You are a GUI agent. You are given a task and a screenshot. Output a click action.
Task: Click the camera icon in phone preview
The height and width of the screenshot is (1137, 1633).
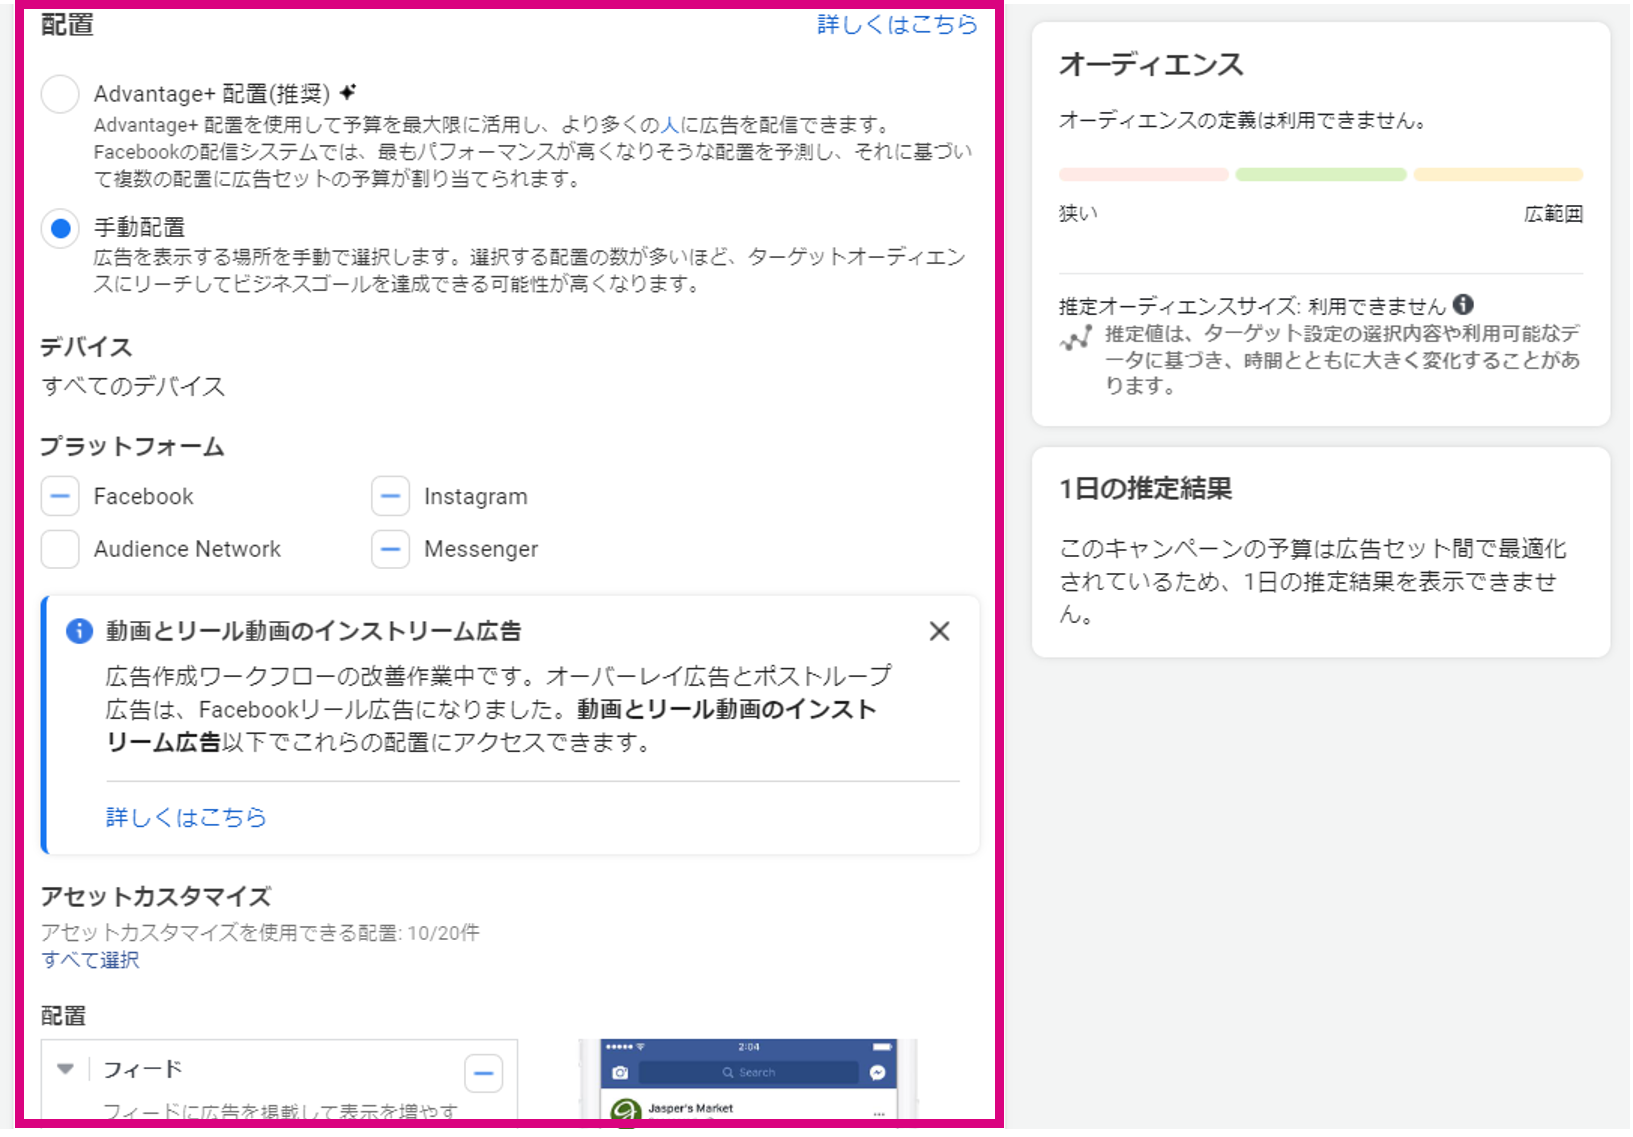pyautogui.click(x=620, y=1072)
